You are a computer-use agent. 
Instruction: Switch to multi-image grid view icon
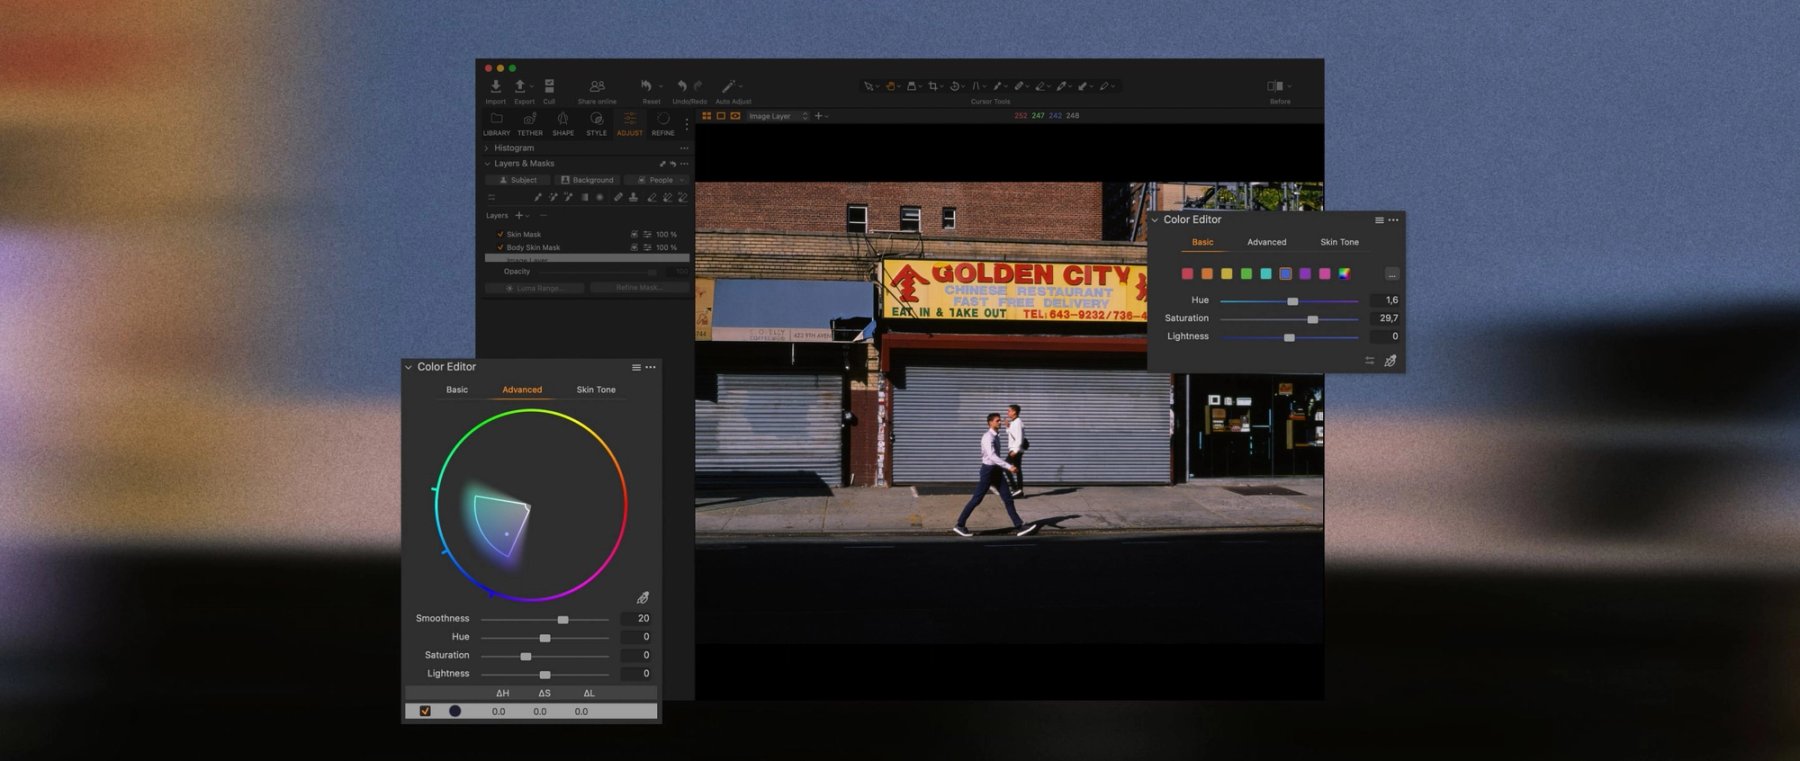pos(706,116)
